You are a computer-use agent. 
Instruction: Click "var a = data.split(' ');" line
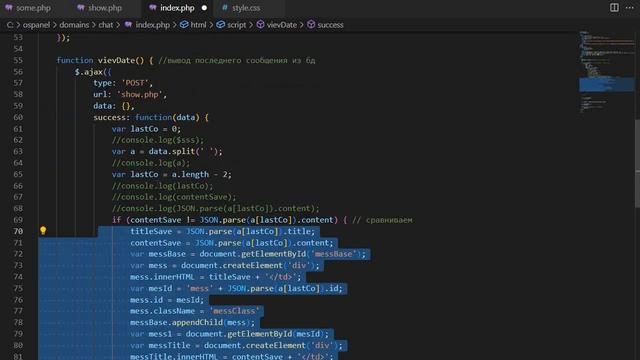pos(167,151)
